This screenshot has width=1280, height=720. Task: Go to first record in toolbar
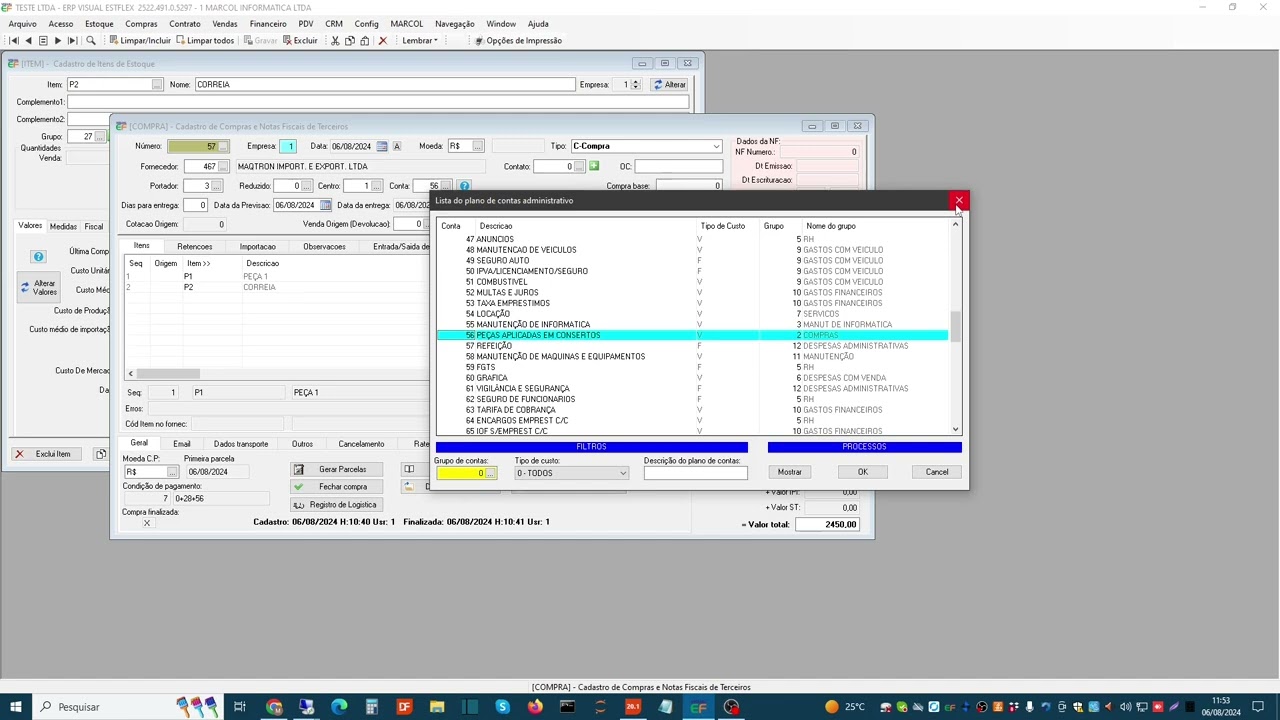14,41
